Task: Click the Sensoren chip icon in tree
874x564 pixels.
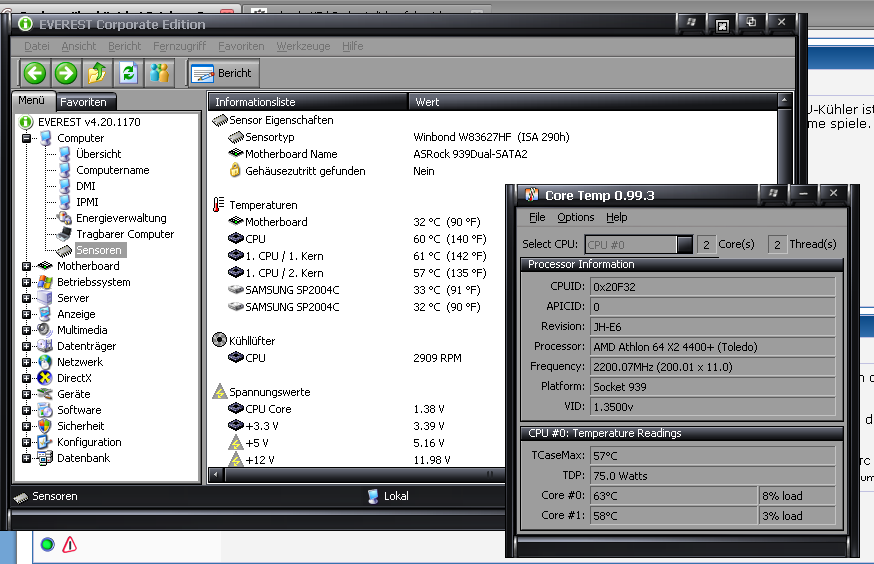Action: pyautogui.click(x=65, y=250)
